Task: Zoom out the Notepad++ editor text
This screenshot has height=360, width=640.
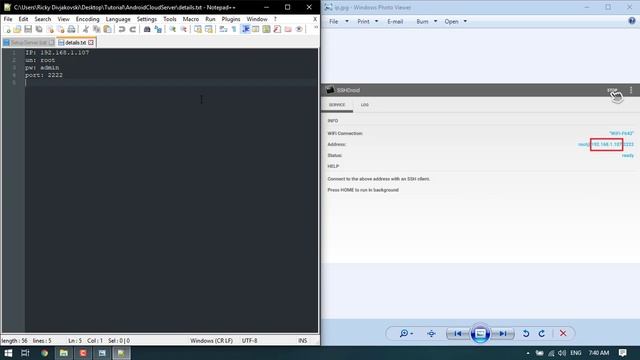Action: pyautogui.click(x=183, y=29)
